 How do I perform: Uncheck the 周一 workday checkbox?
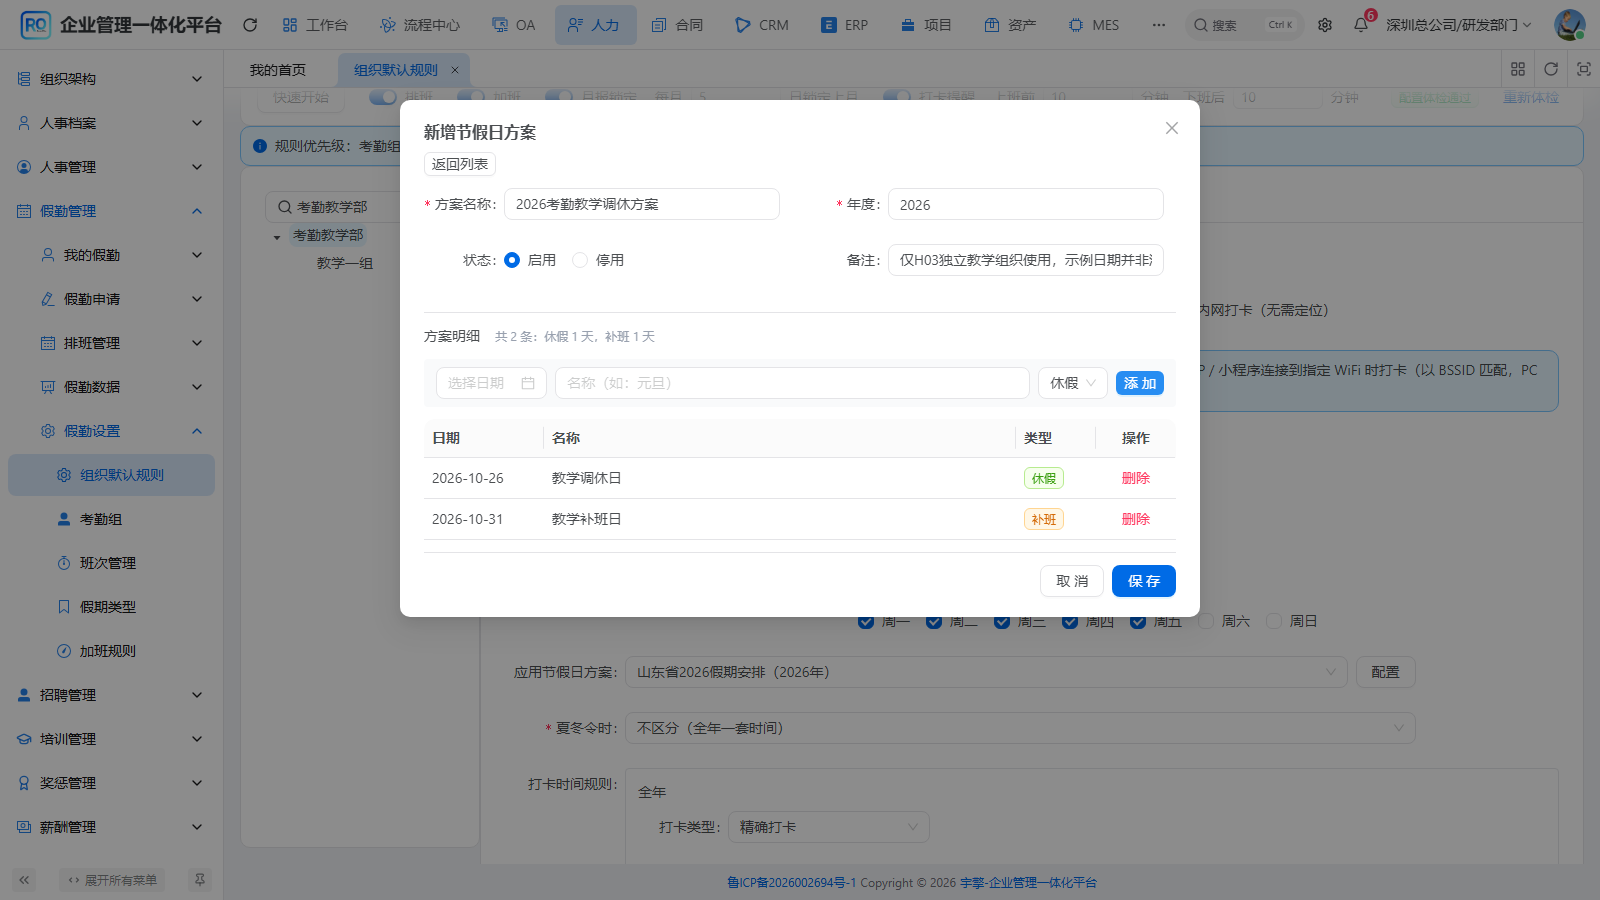click(x=866, y=621)
